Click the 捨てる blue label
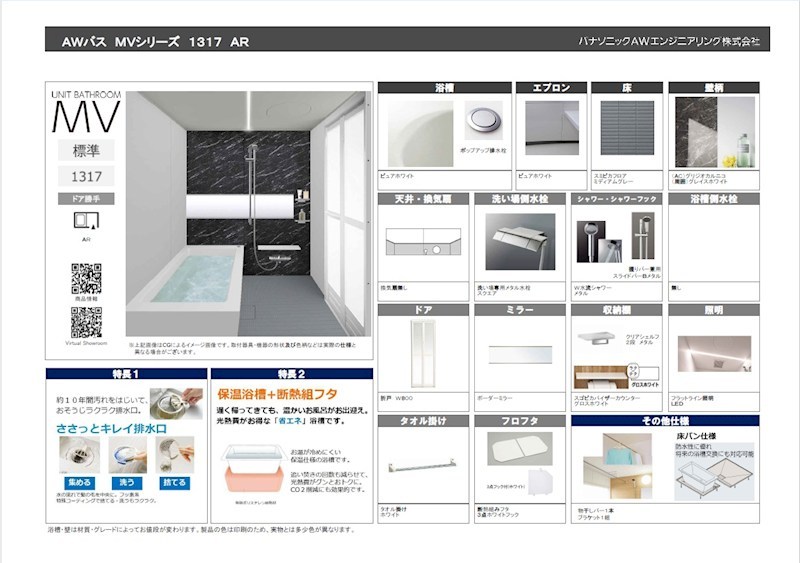Viewport: 800px width, 563px height. click(174, 482)
